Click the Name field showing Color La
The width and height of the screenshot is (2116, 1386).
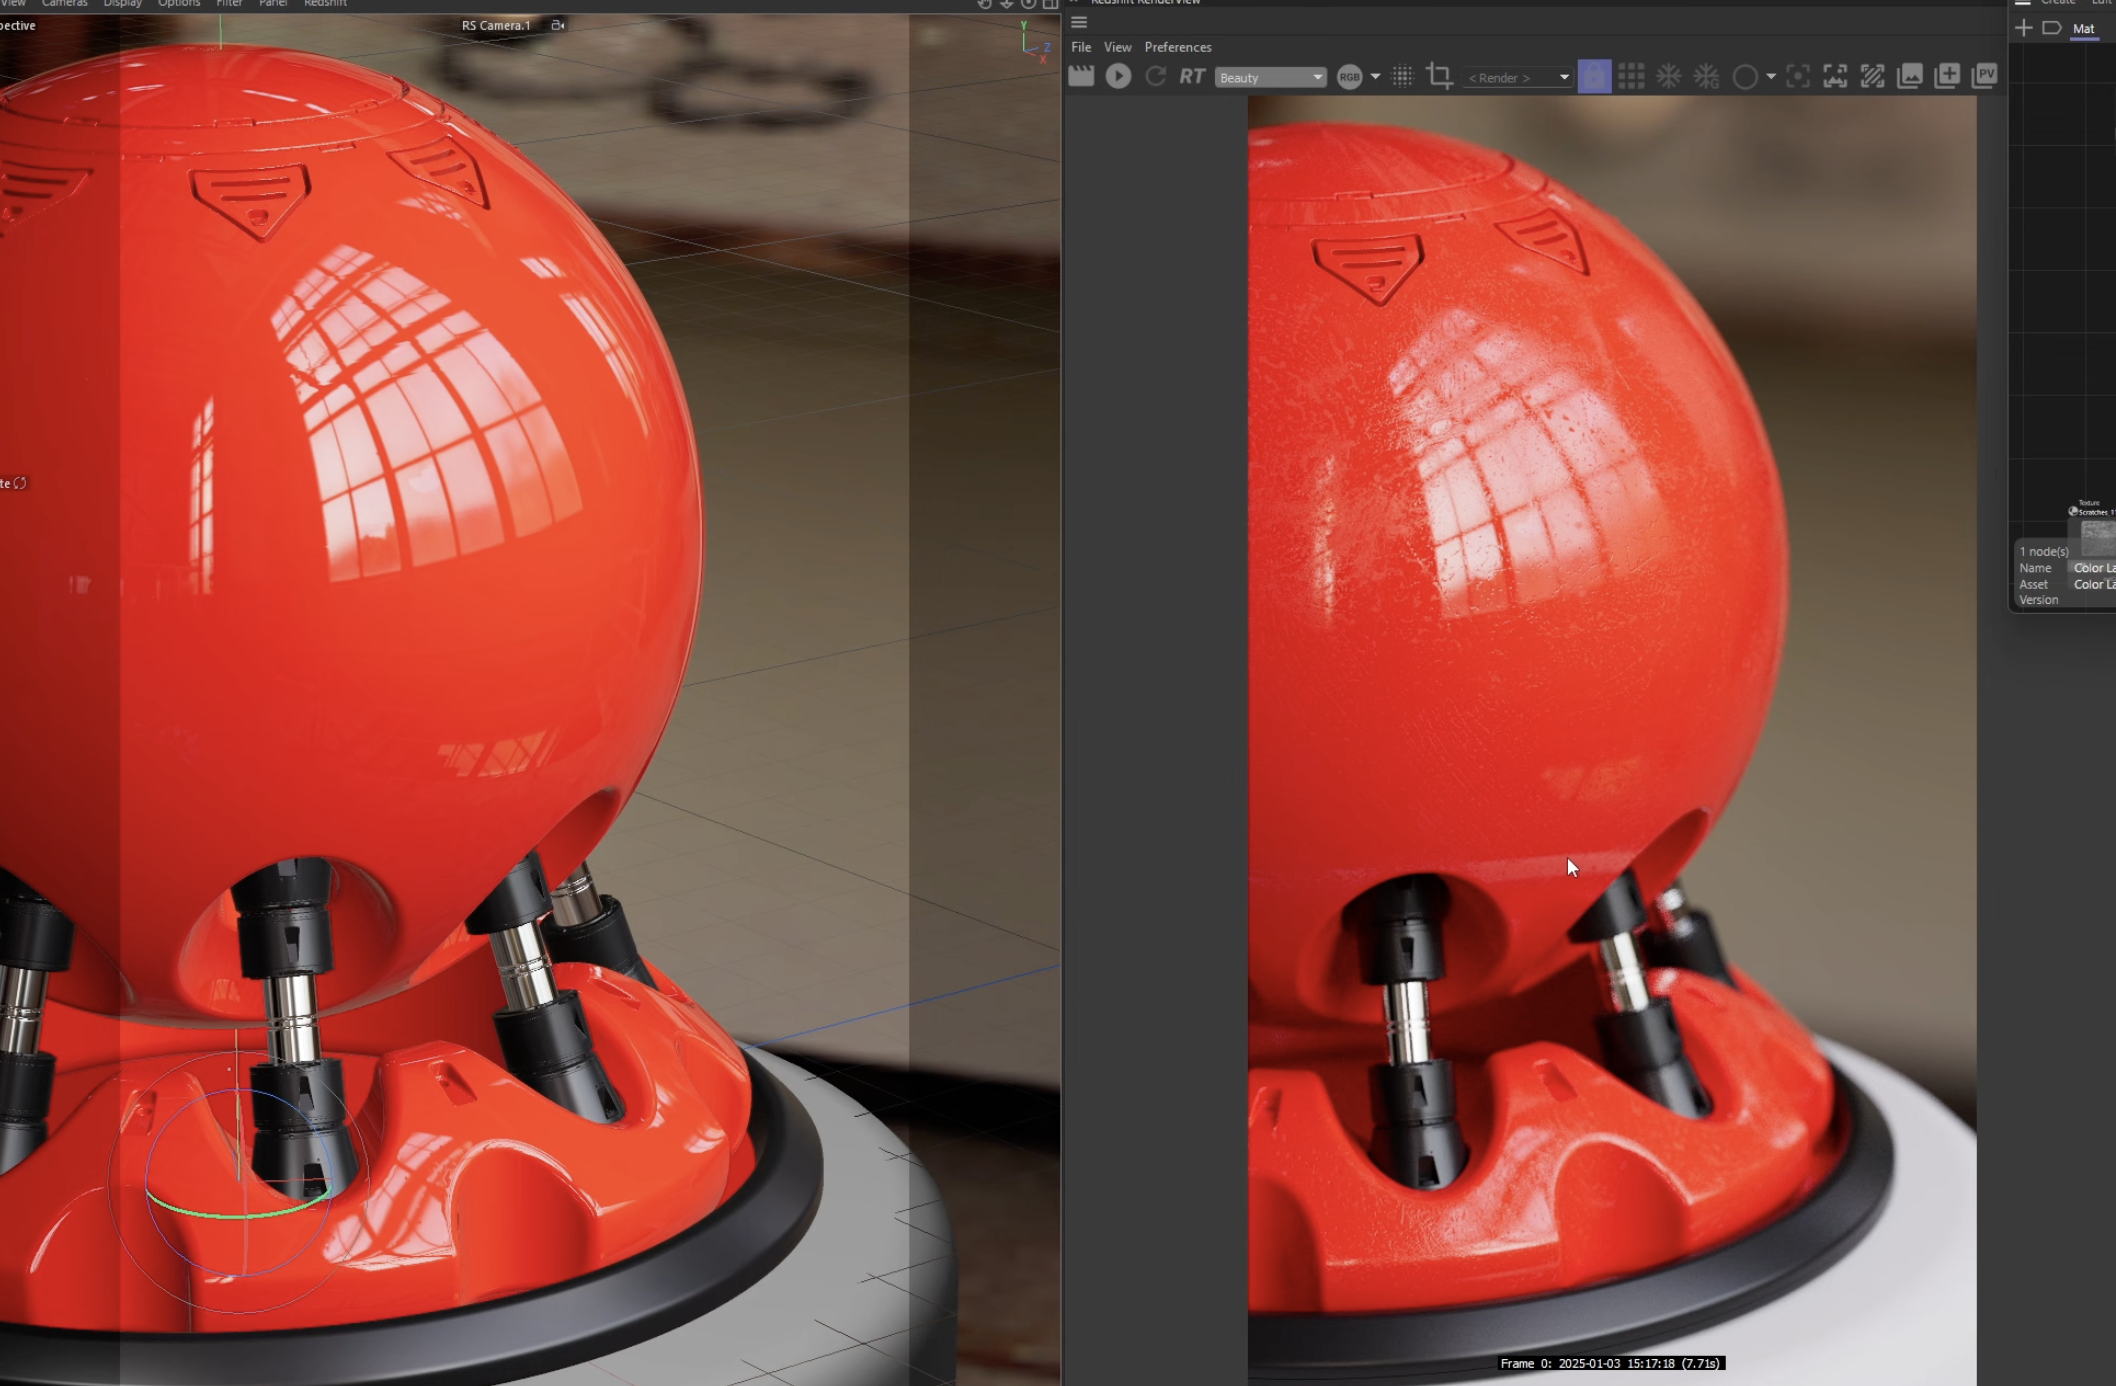(x=2093, y=568)
